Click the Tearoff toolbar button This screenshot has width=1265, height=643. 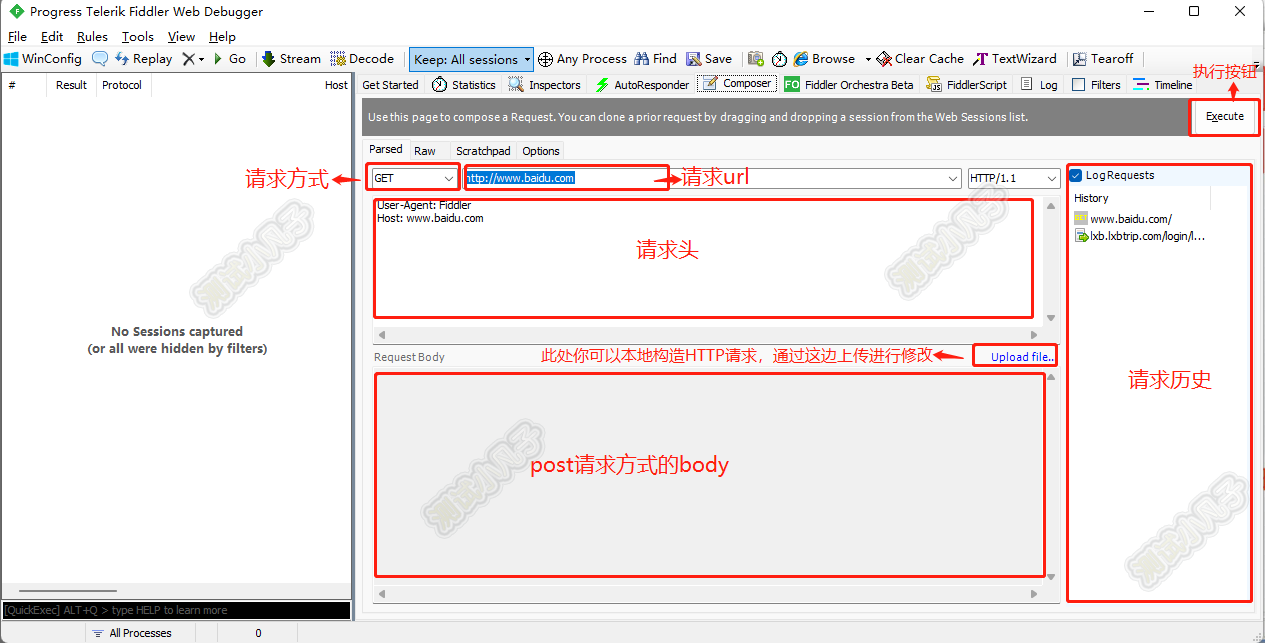[1103, 59]
